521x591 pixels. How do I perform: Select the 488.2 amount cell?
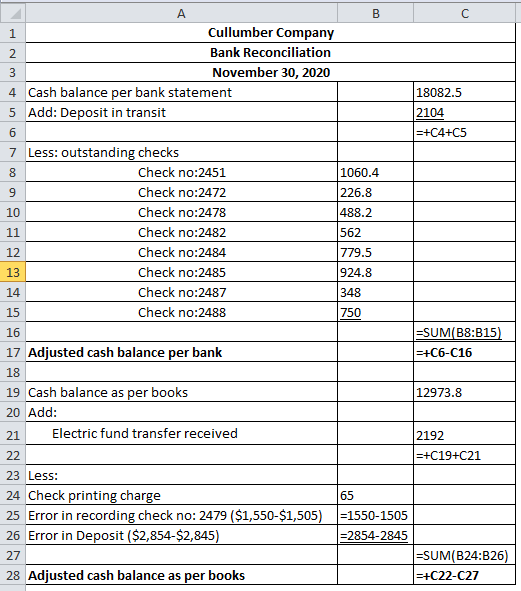tap(375, 212)
